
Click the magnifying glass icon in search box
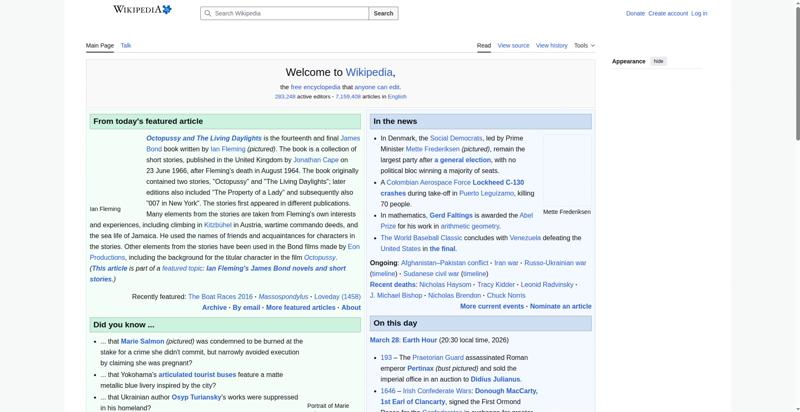[x=207, y=14]
